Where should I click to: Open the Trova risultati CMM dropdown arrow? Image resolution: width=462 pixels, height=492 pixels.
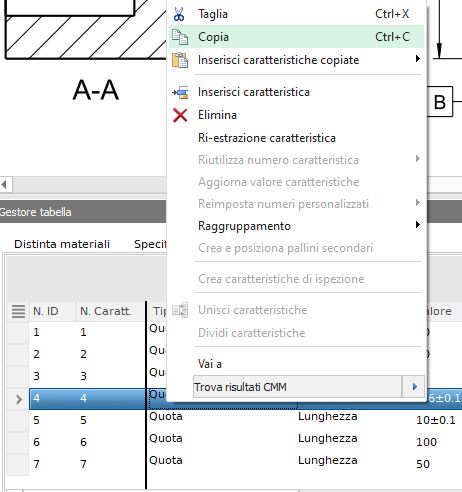[x=414, y=387]
